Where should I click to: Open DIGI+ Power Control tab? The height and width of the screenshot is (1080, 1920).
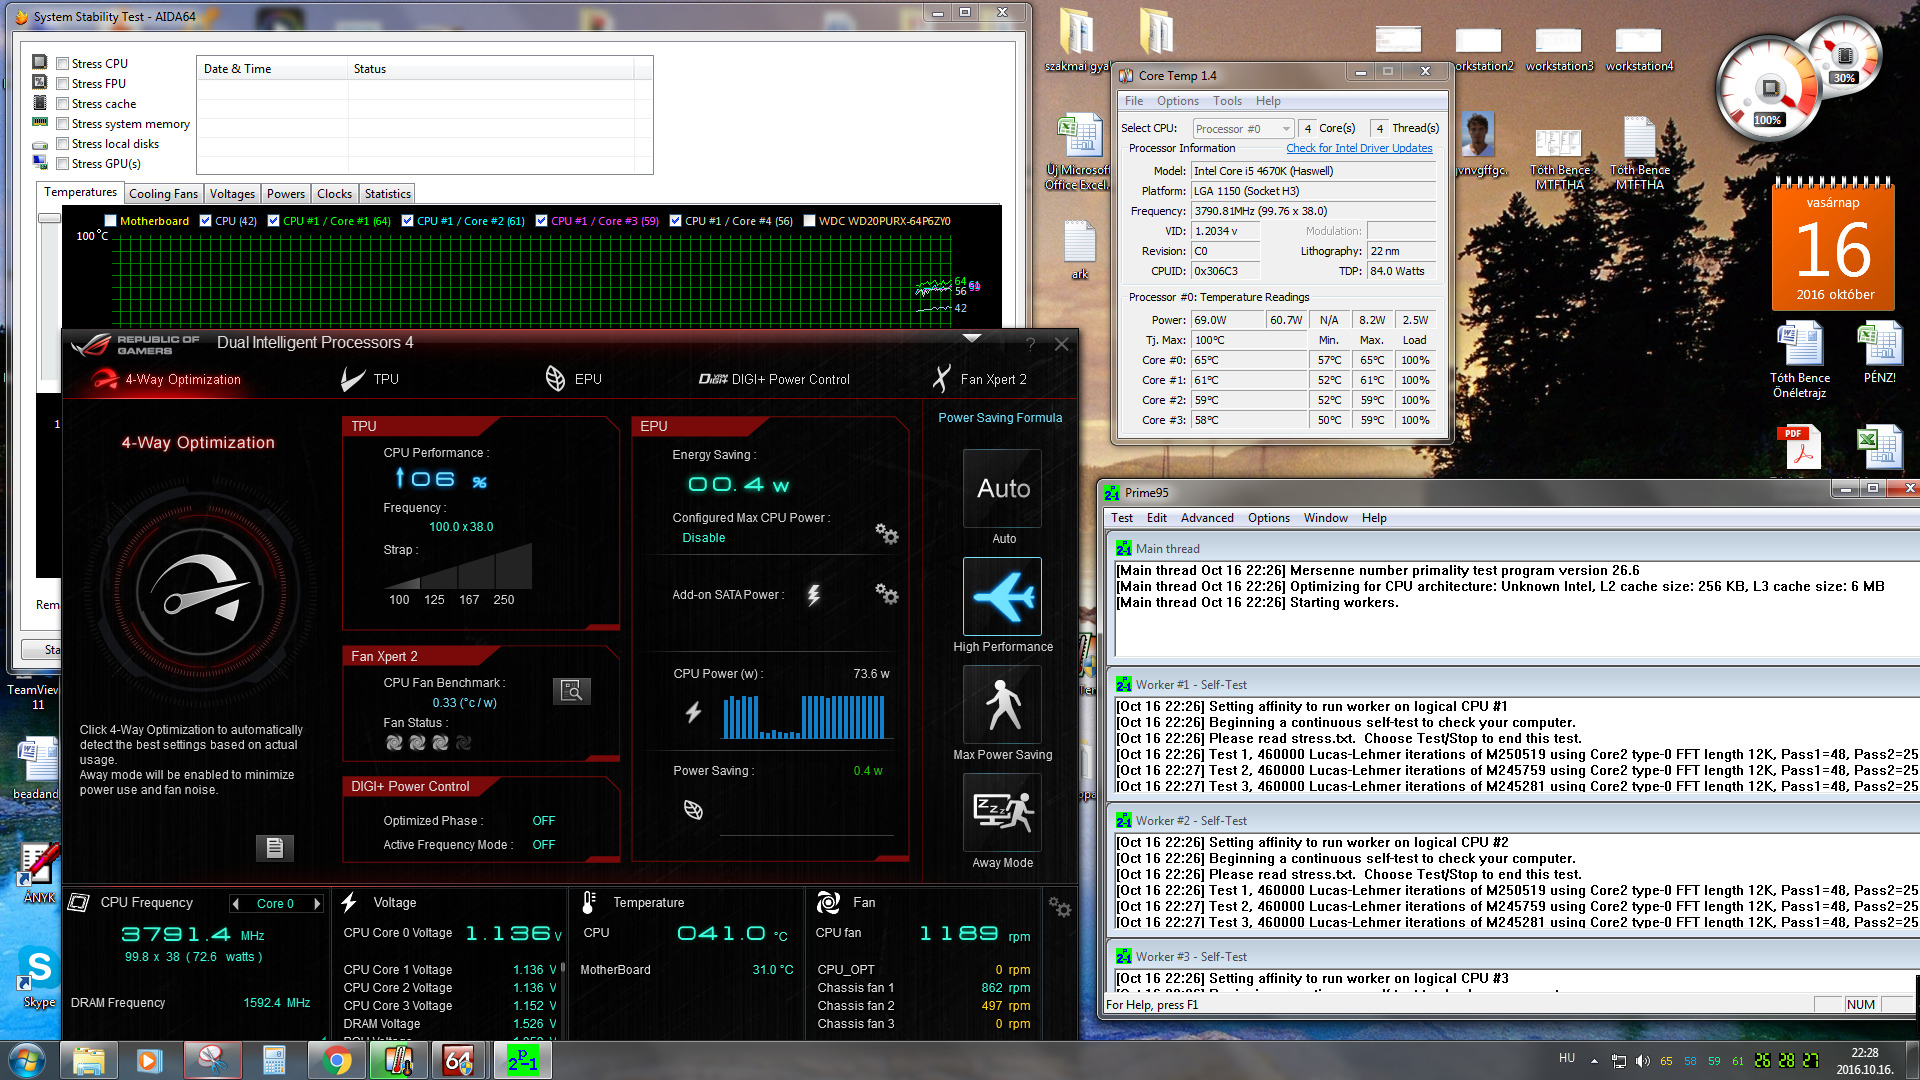click(x=774, y=379)
